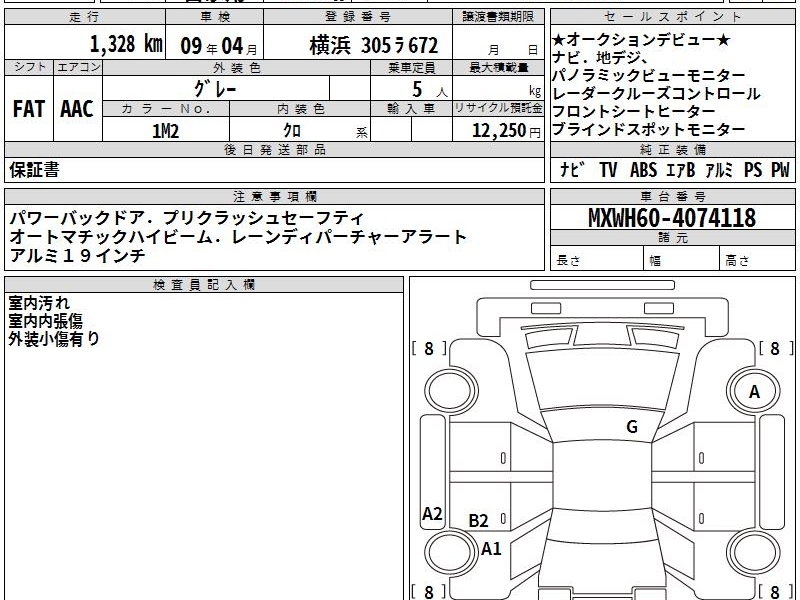This screenshot has width=800, height=600.
Task: Click the 諸元 header
Action: (672, 238)
